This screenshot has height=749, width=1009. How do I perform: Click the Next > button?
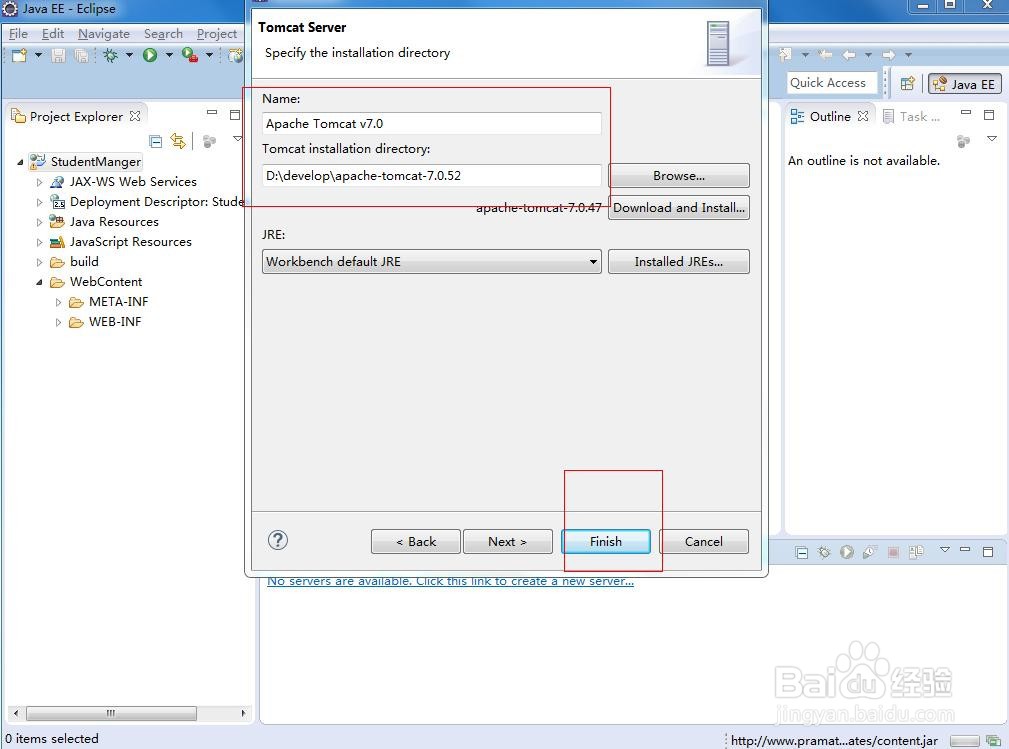[508, 542]
